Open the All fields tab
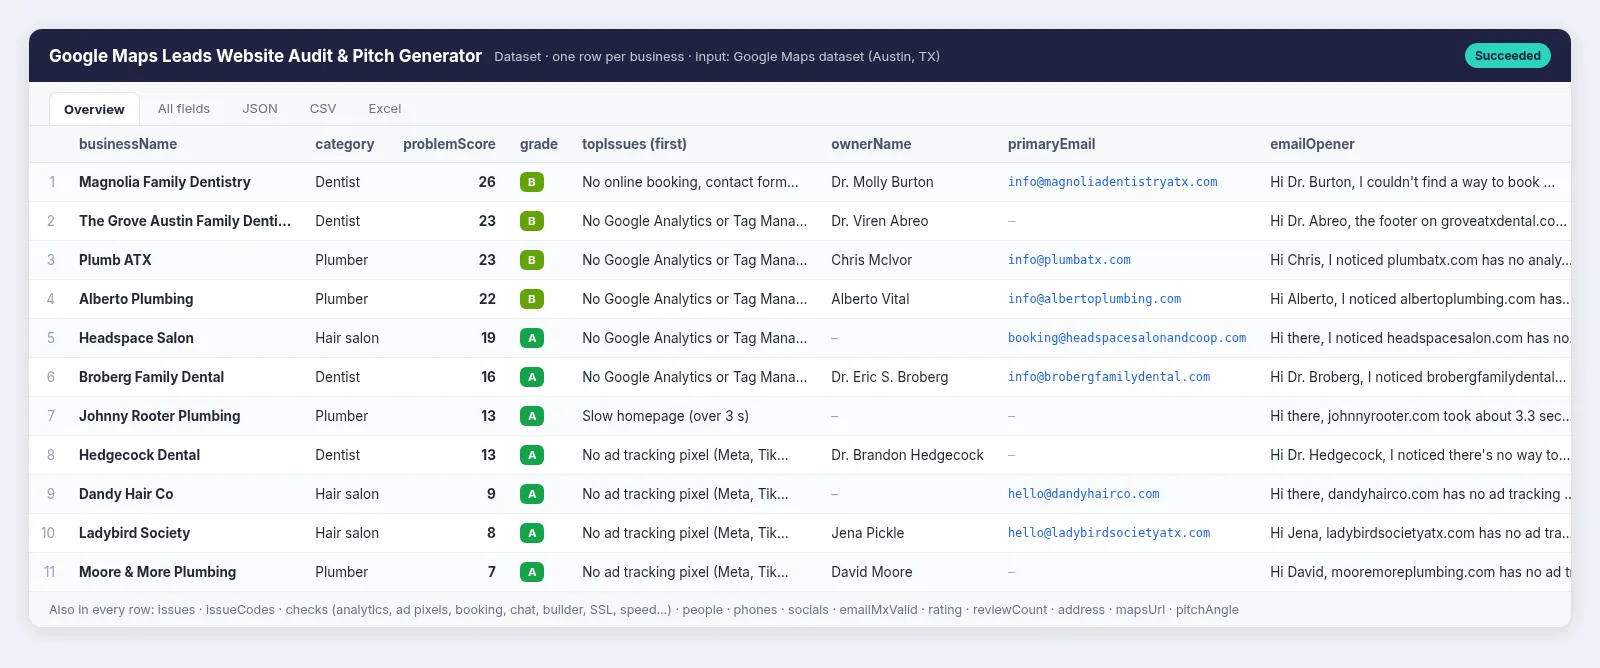 click(184, 109)
